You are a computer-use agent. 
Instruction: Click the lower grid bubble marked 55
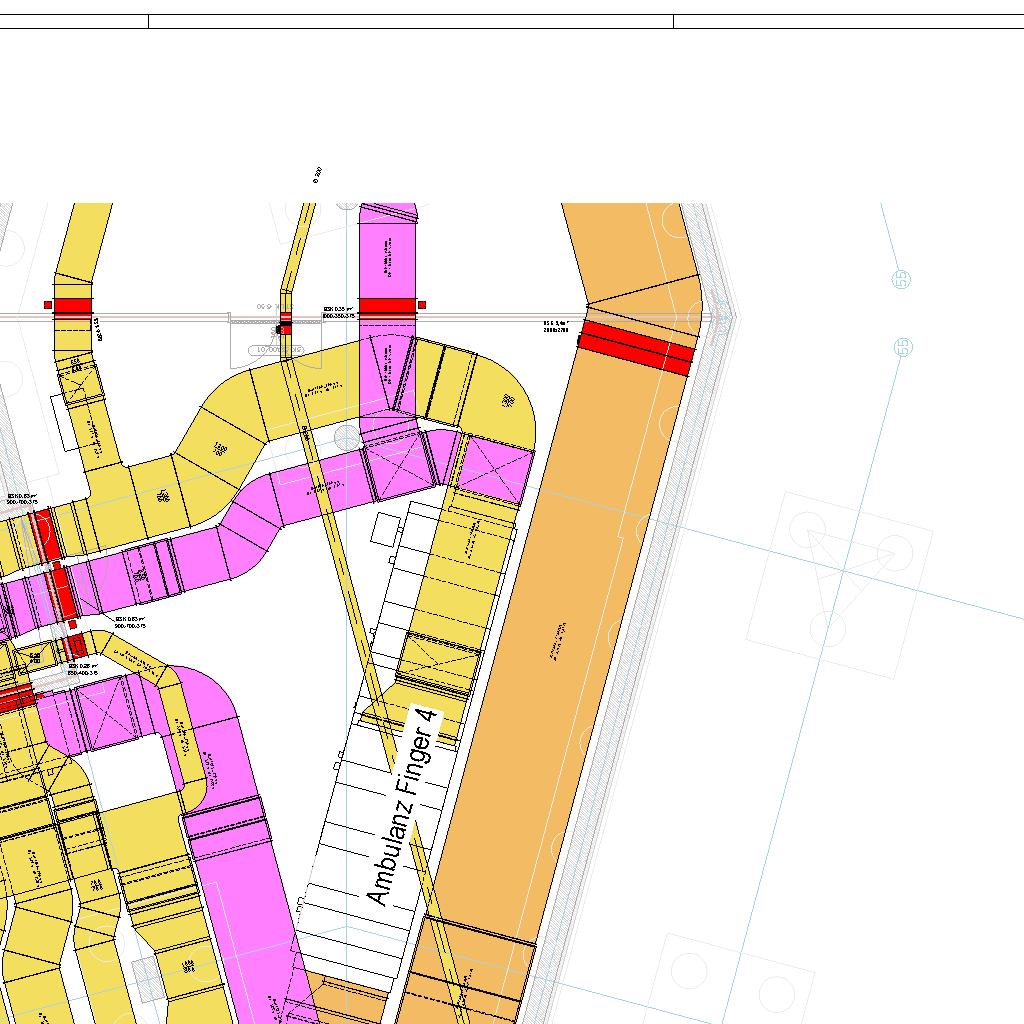click(x=903, y=347)
